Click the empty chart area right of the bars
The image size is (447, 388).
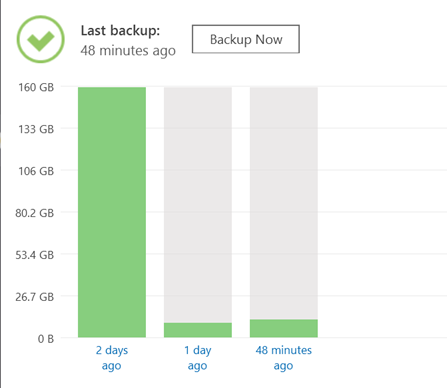382,212
